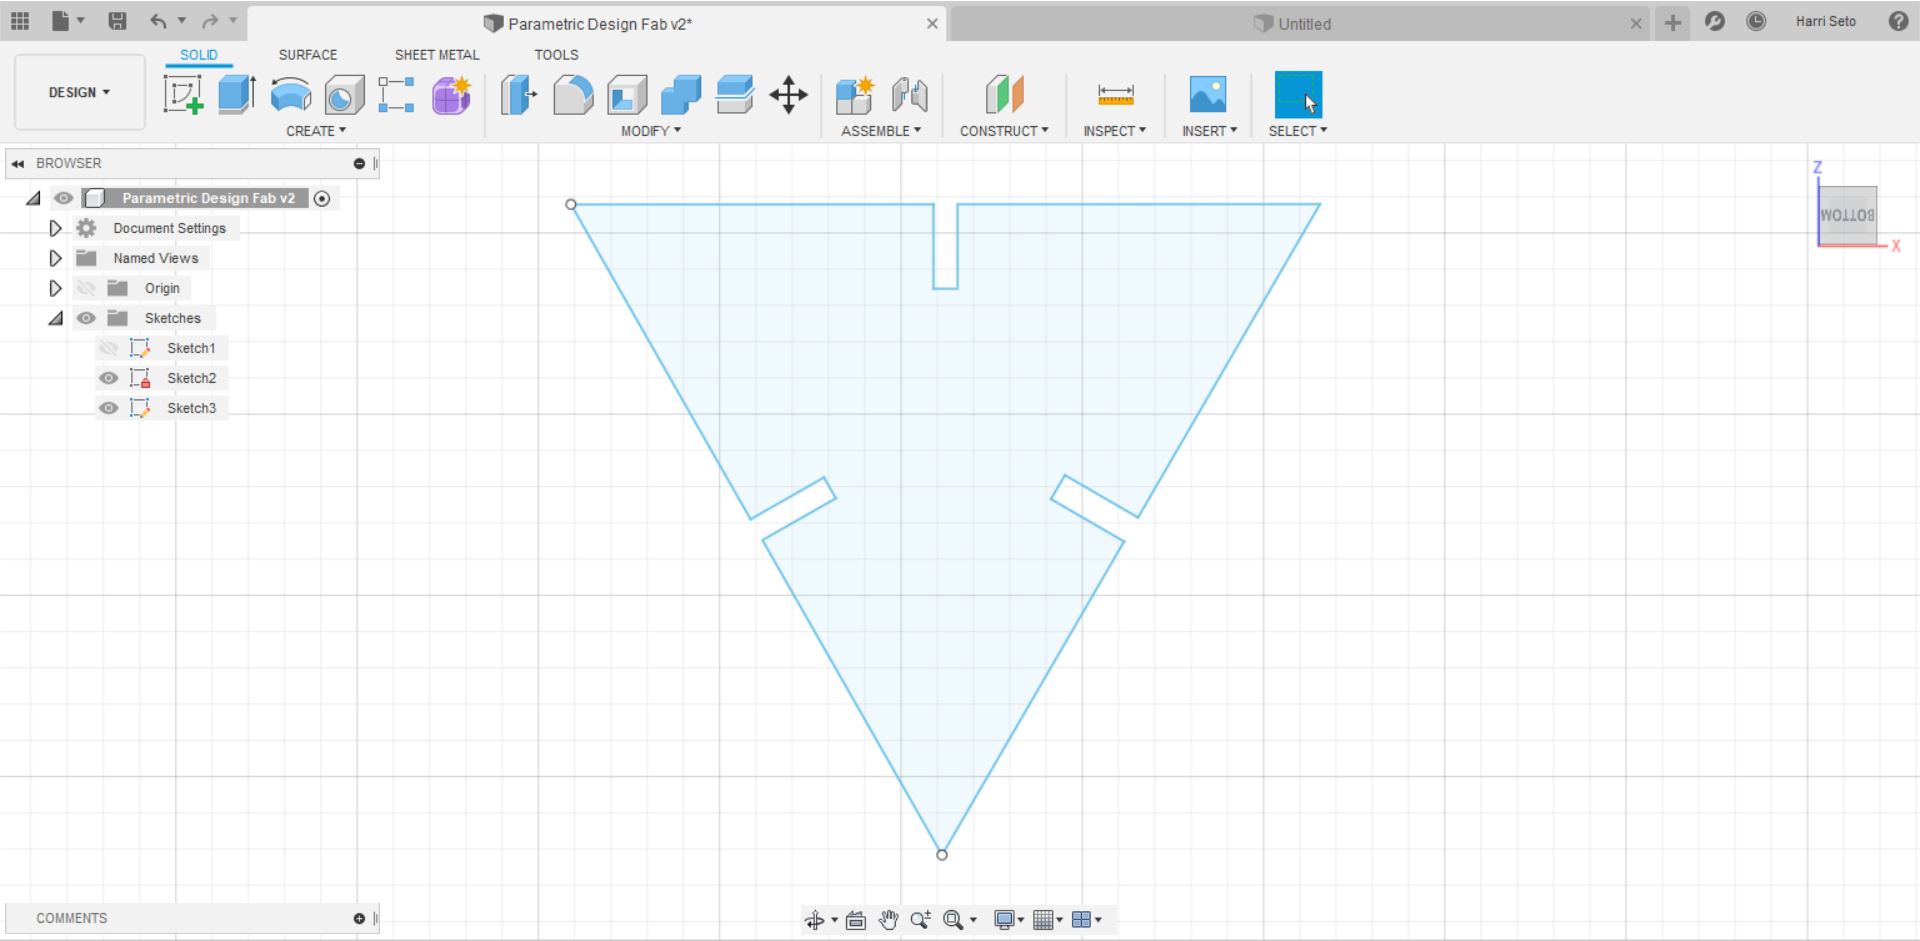Viewport: 1920px width, 941px height.
Task: Open the Create Form tool
Action: tap(452, 95)
